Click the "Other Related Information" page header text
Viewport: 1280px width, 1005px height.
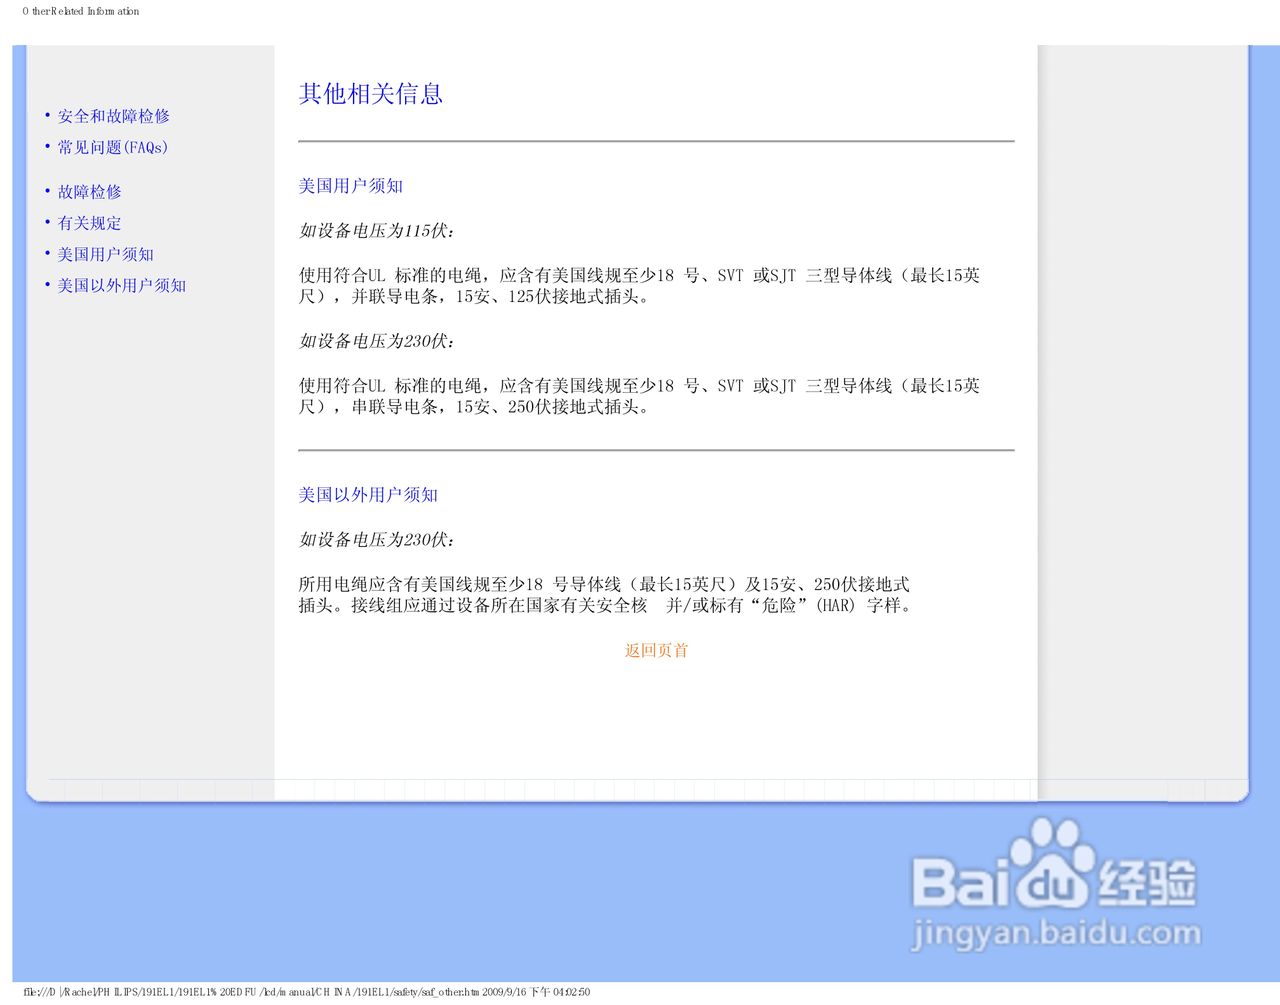pos(81,11)
